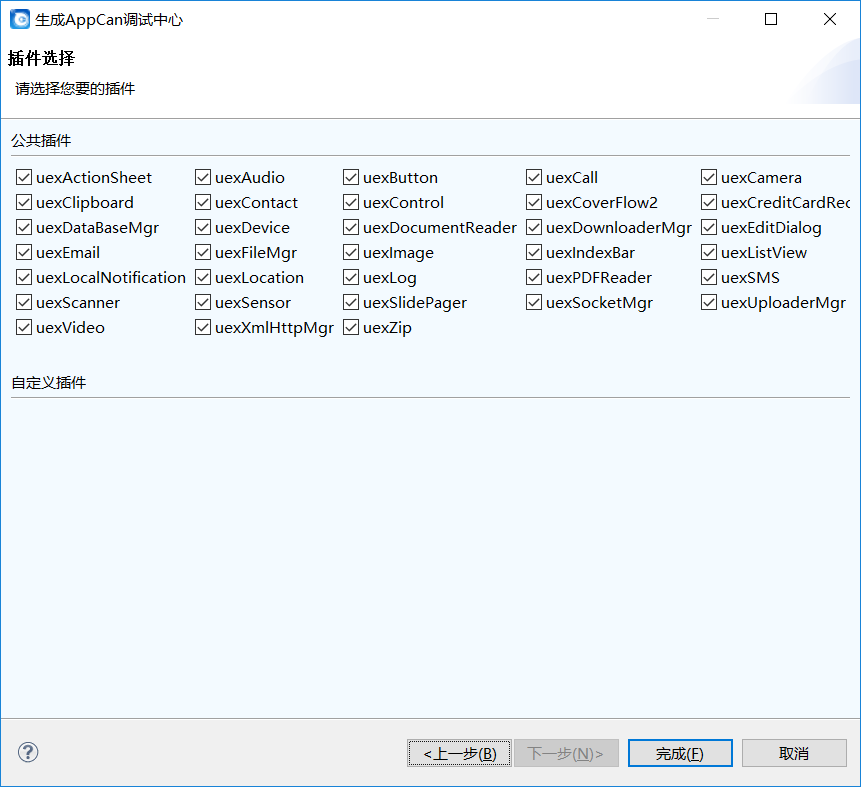Click the AppCan app icon in title bar
This screenshot has height=787, width=861.
(20, 19)
